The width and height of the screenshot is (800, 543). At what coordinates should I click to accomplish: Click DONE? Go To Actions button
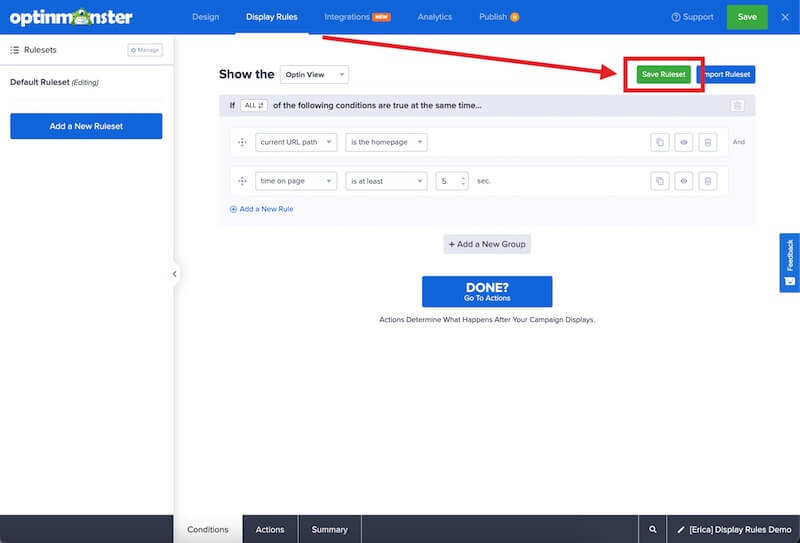click(x=487, y=292)
